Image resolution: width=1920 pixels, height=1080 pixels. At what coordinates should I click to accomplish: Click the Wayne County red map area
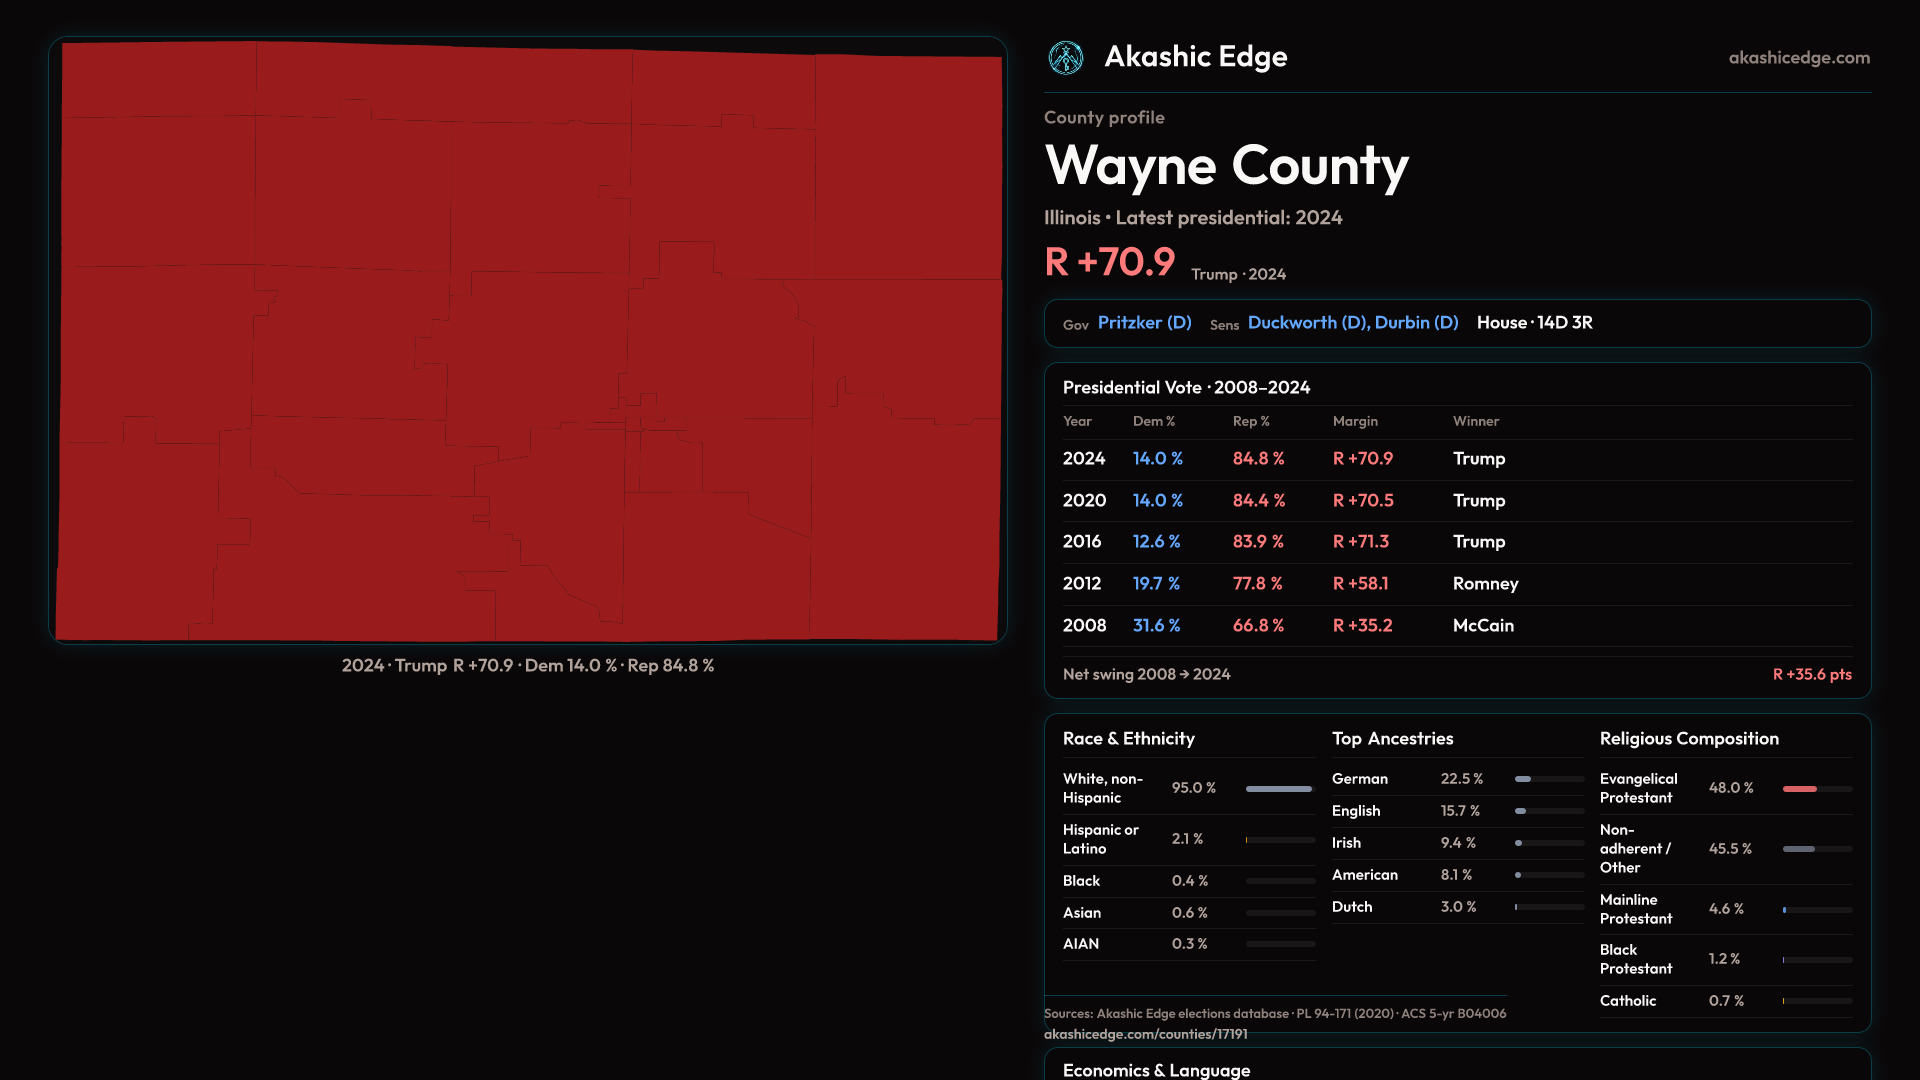[528, 340]
